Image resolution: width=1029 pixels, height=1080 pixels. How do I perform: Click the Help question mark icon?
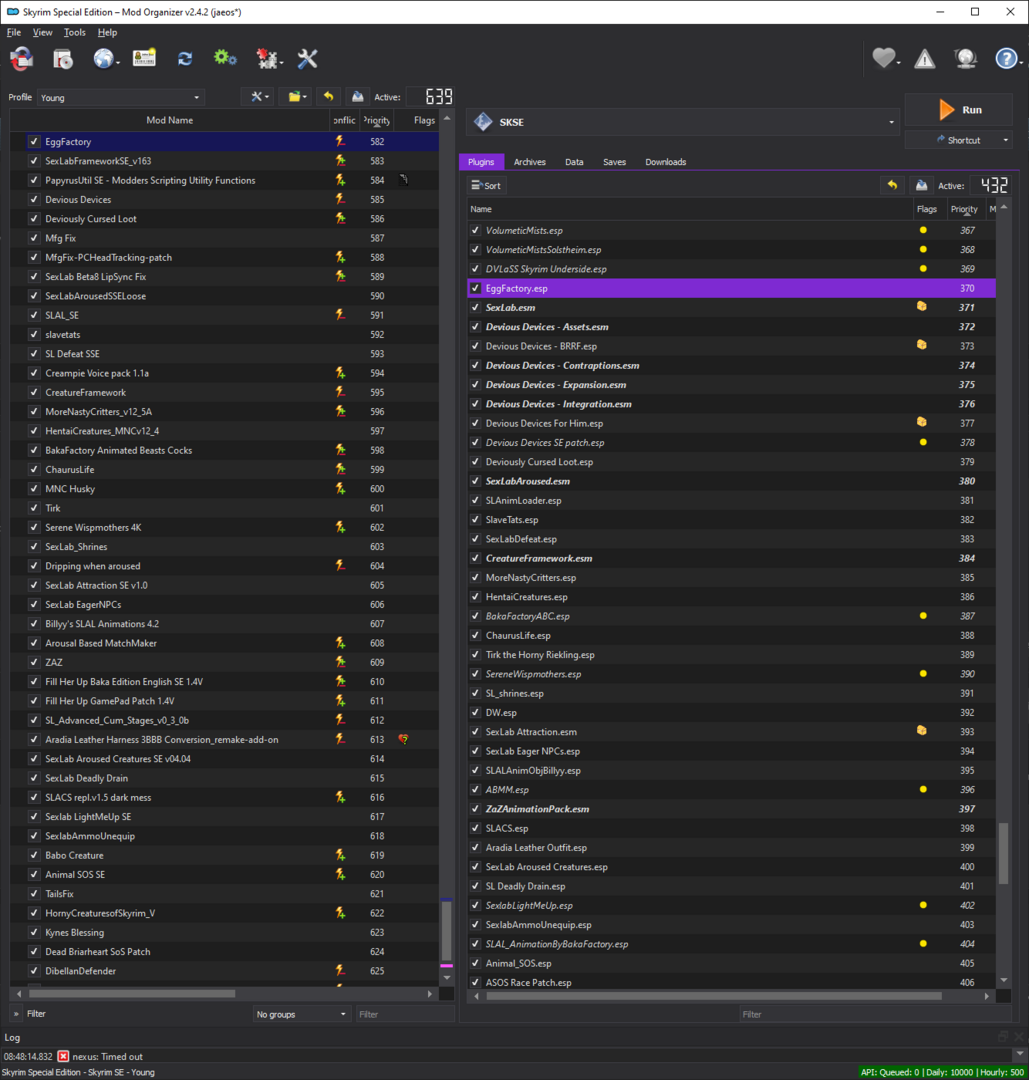click(1006, 59)
